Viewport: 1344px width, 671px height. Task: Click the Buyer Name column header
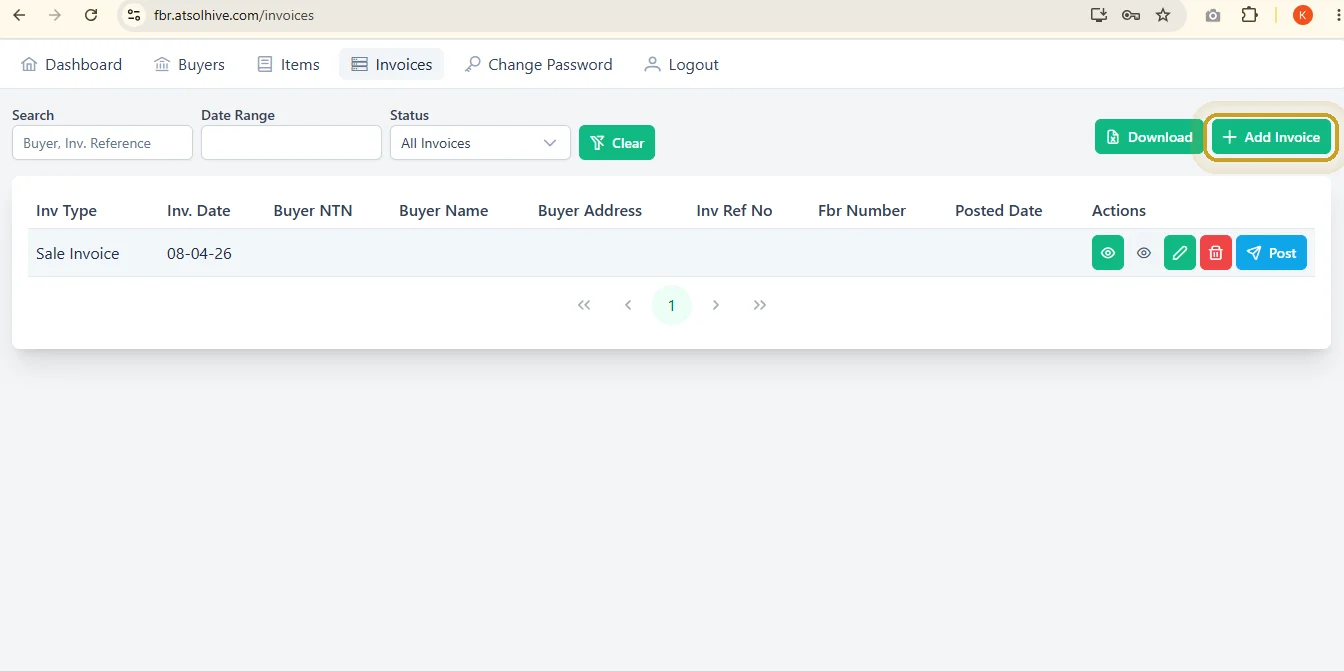[444, 211]
